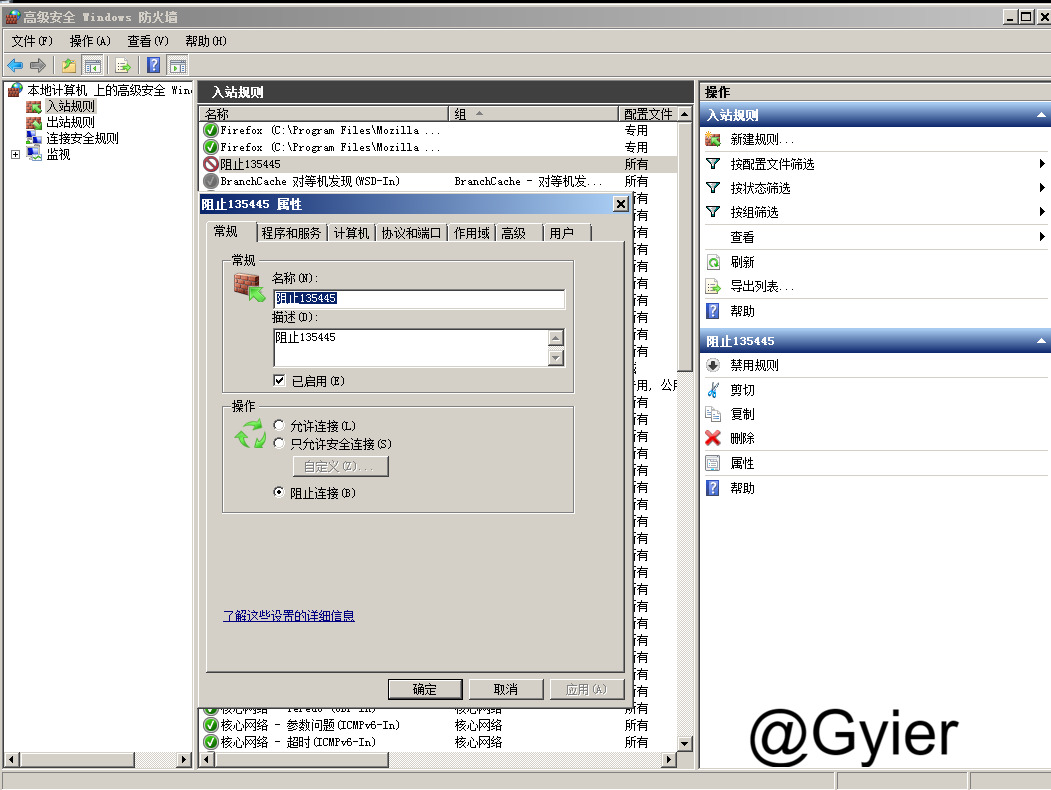Screen dimensions: 1051x790
Task: Open the 操作(A) menu
Action: click(x=90, y=41)
